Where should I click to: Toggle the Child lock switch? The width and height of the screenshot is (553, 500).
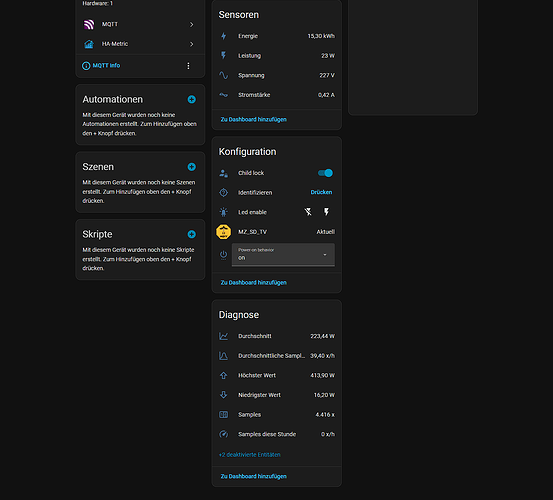click(325, 173)
